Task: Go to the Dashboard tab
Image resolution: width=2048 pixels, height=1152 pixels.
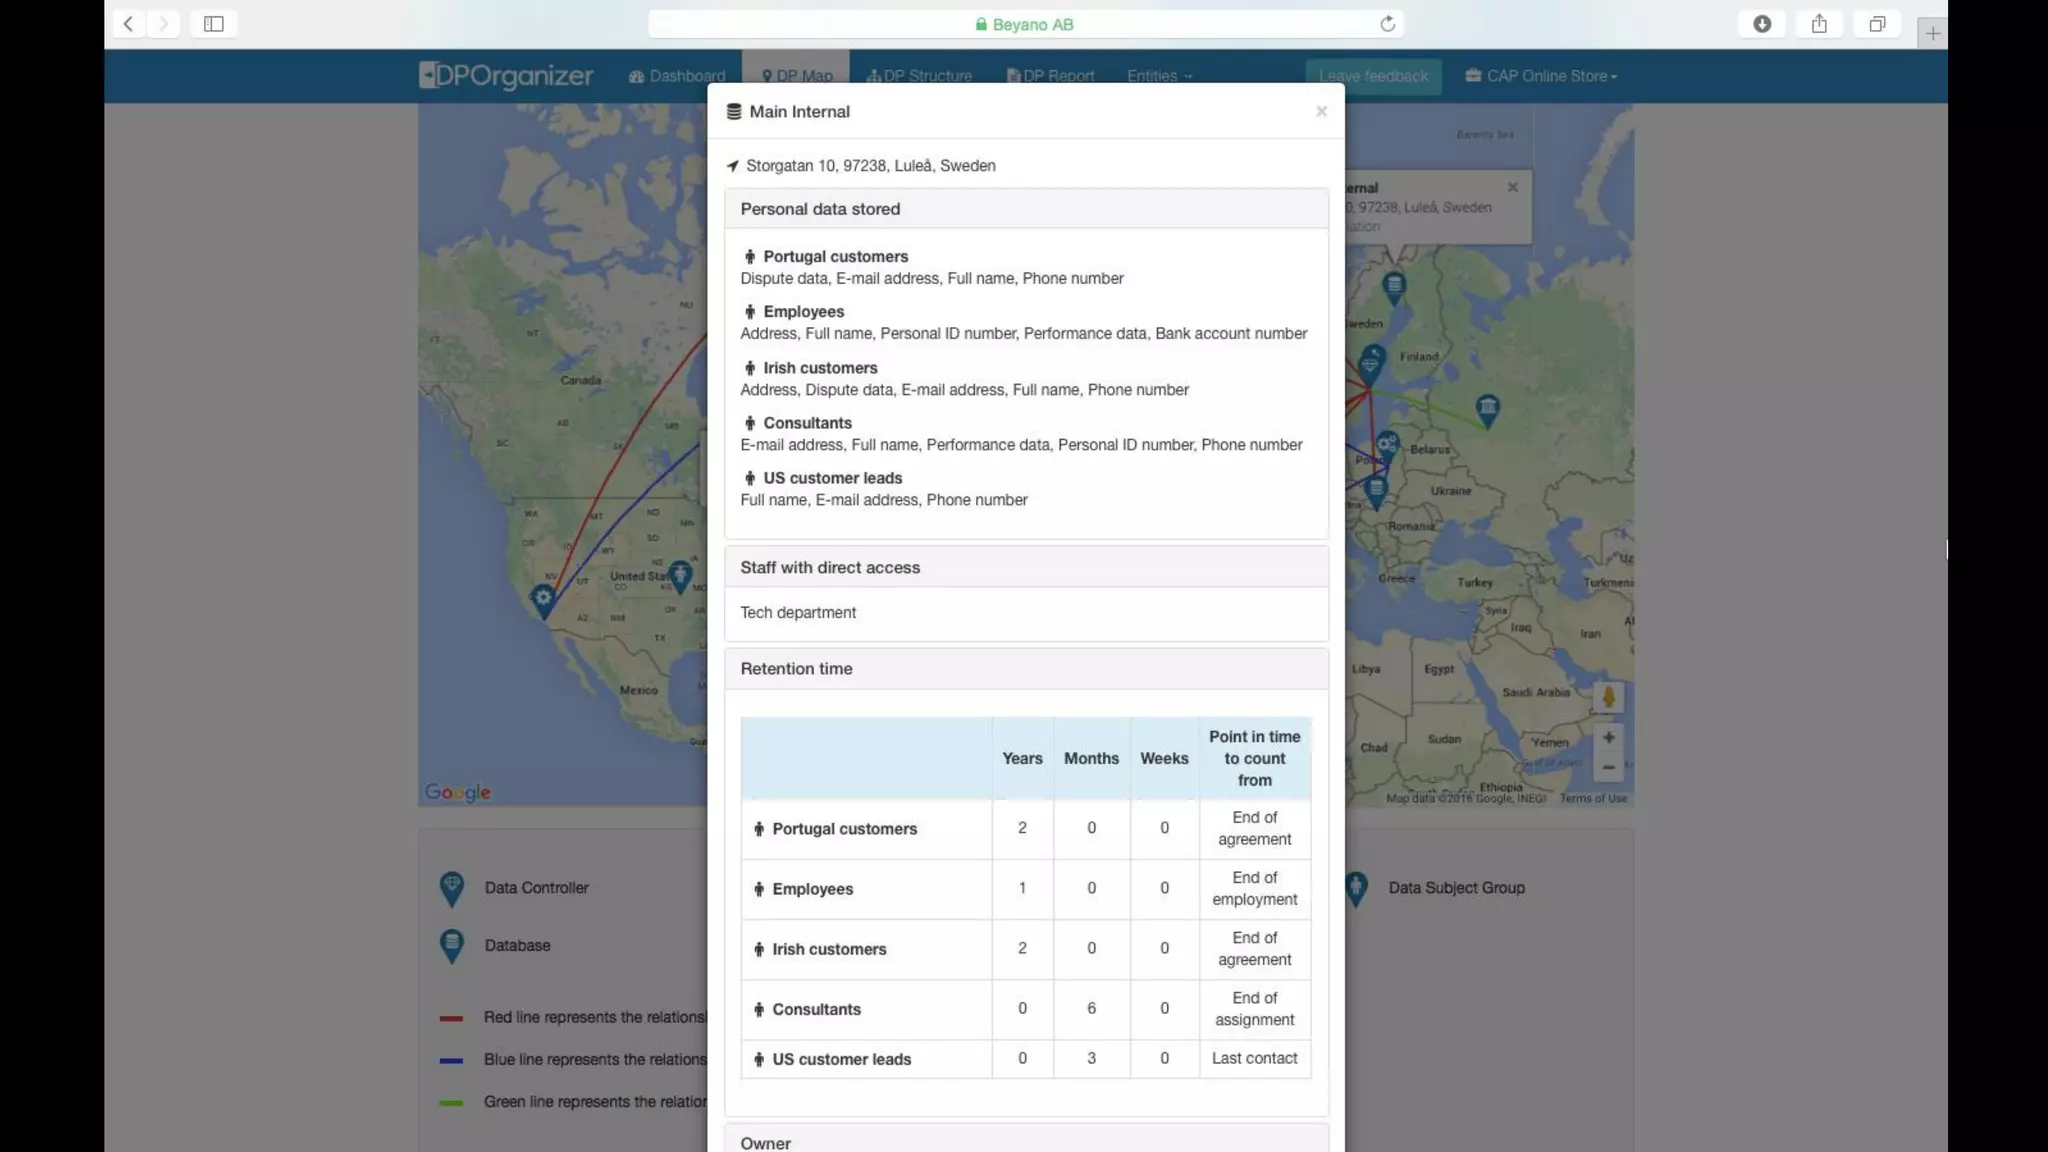Action: coord(677,76)
